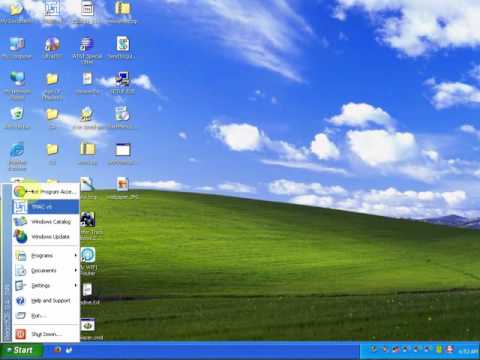The width and height of the screenshot is (480, 360).
Task: Click the Help and Support question mark icon
Action: (x=20, y=301)
